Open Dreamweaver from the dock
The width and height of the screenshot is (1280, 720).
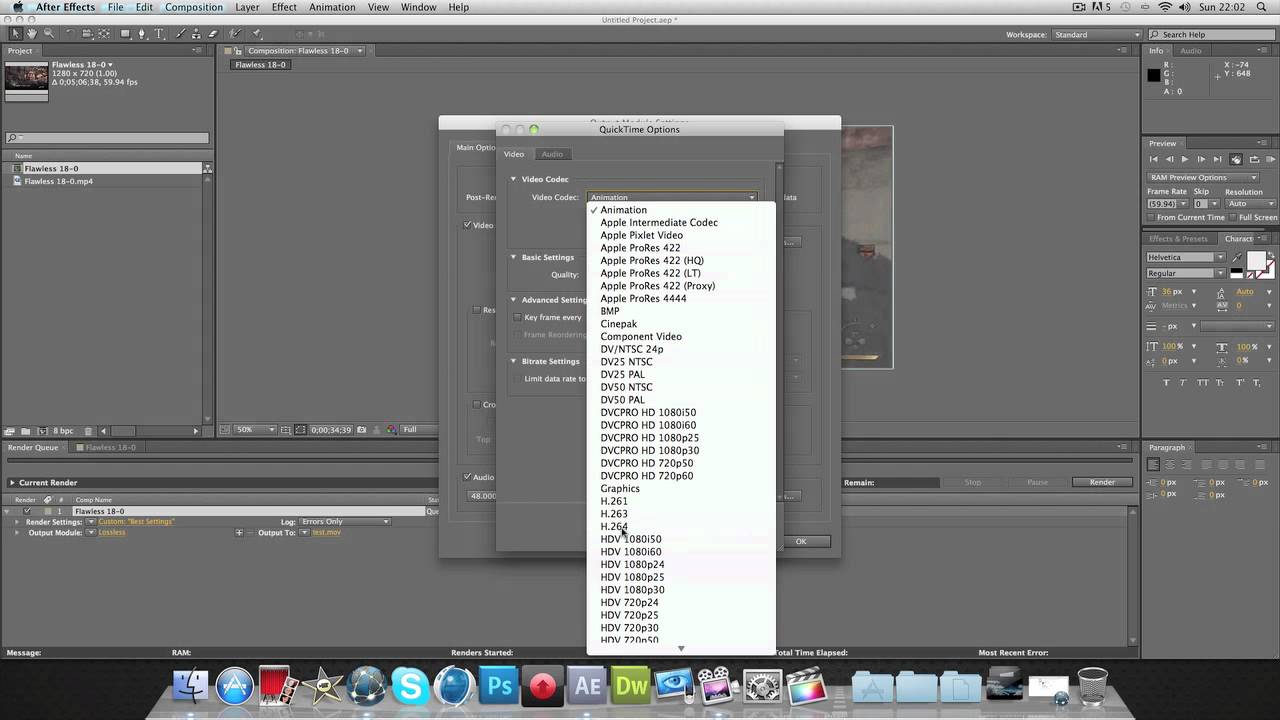[x=631, y=687]
